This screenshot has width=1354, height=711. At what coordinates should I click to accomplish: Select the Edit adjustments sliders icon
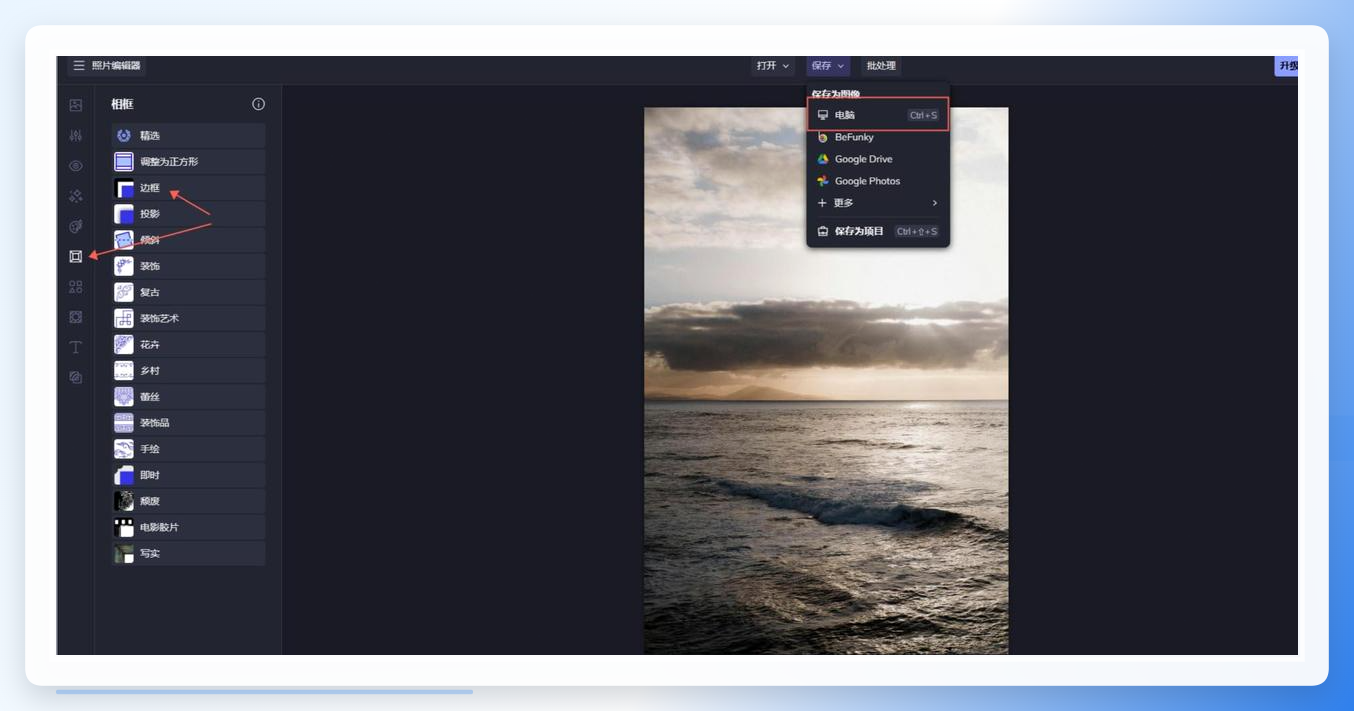coord(76,135)
